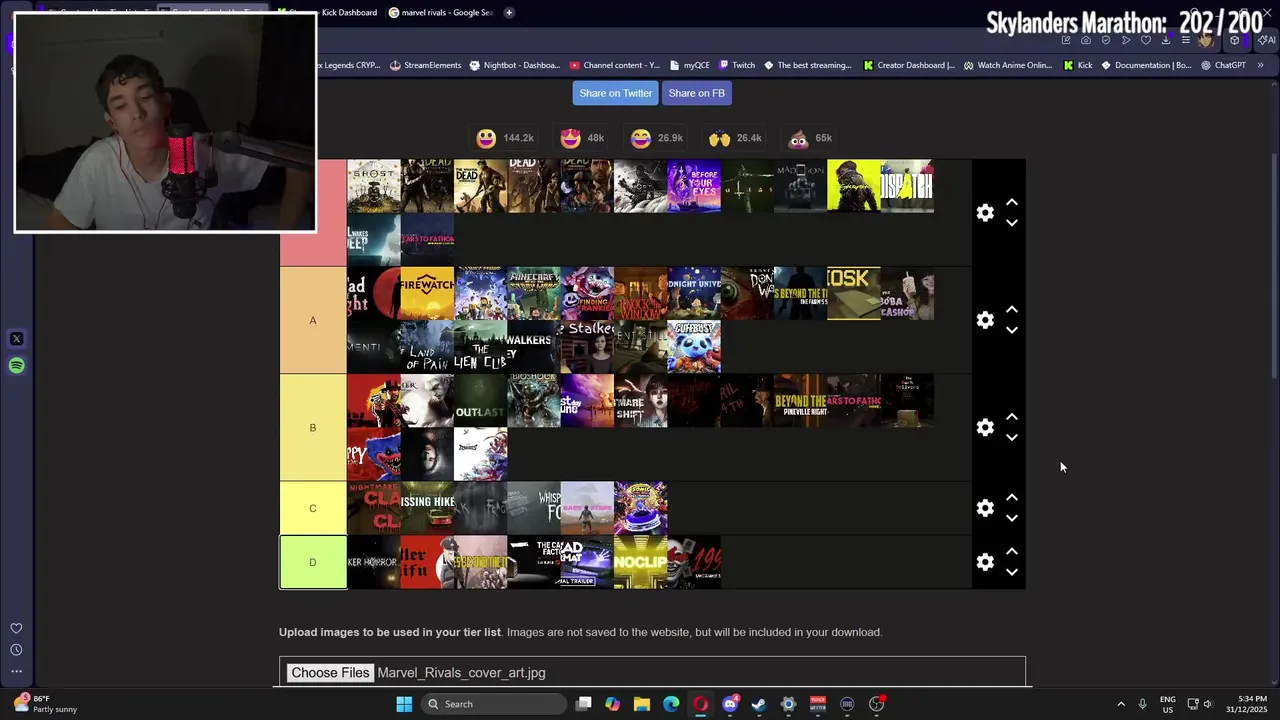
Task: Click Choose Files upload button
Action: click(330, 673)
